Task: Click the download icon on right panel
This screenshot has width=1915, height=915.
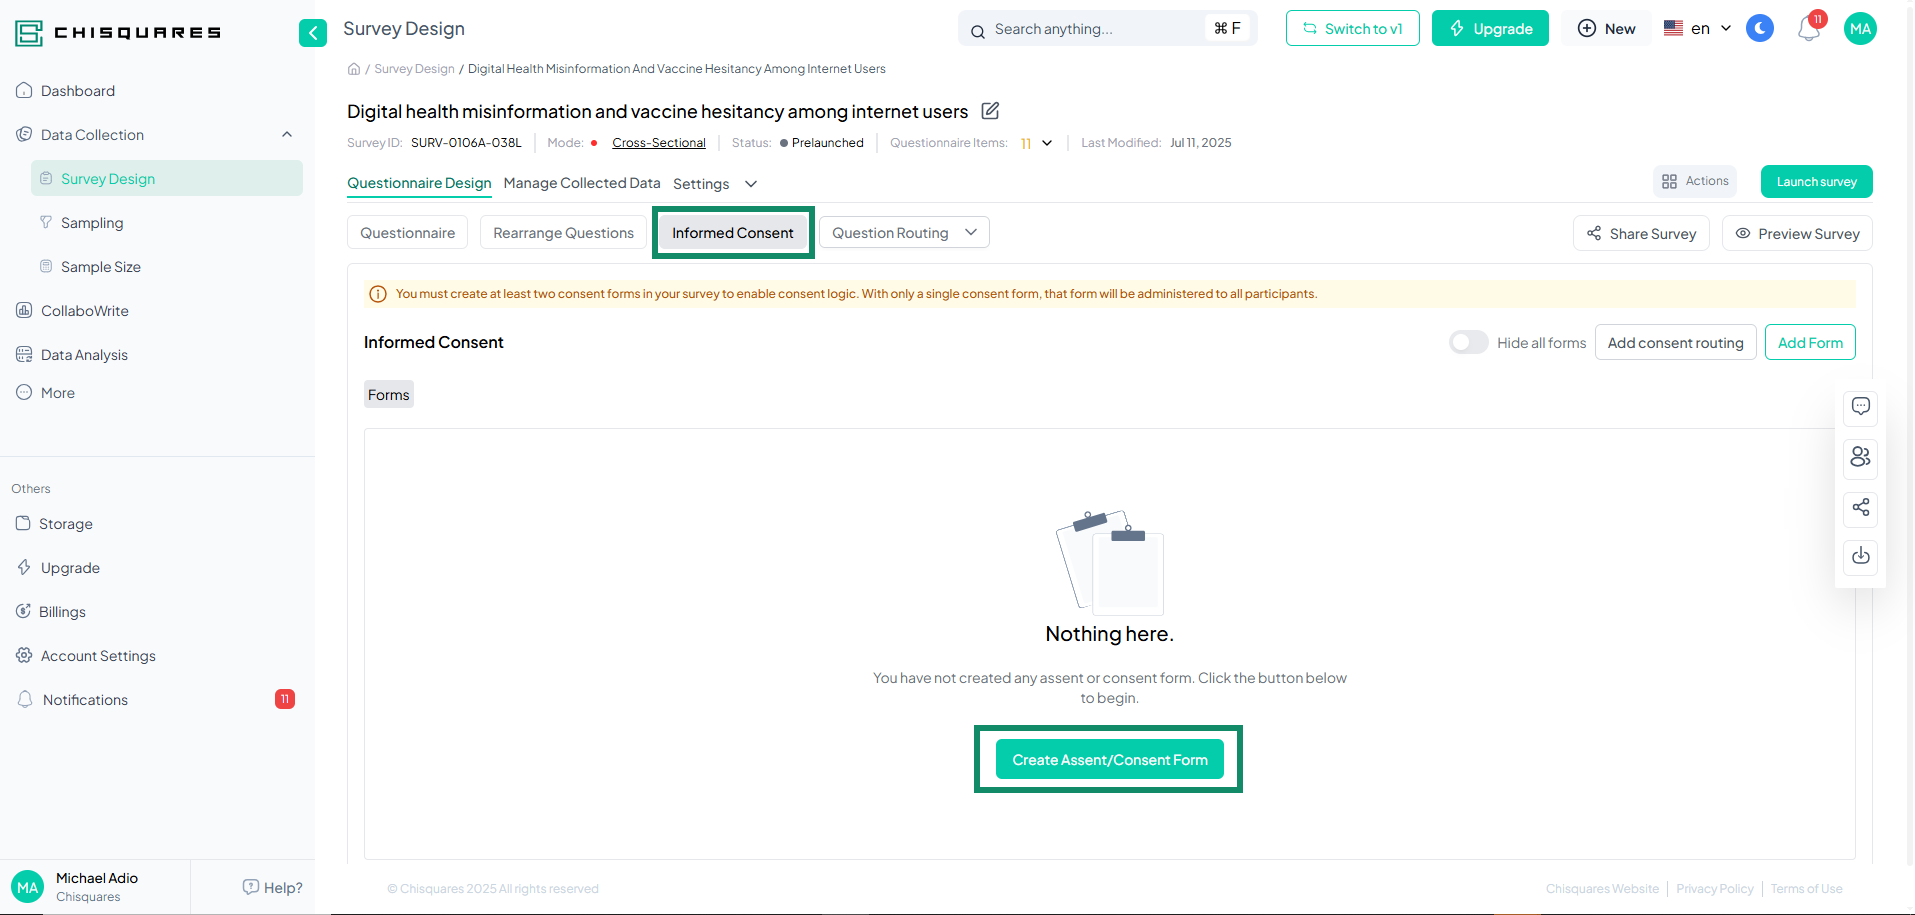Action: click(x=1860, y=556)
